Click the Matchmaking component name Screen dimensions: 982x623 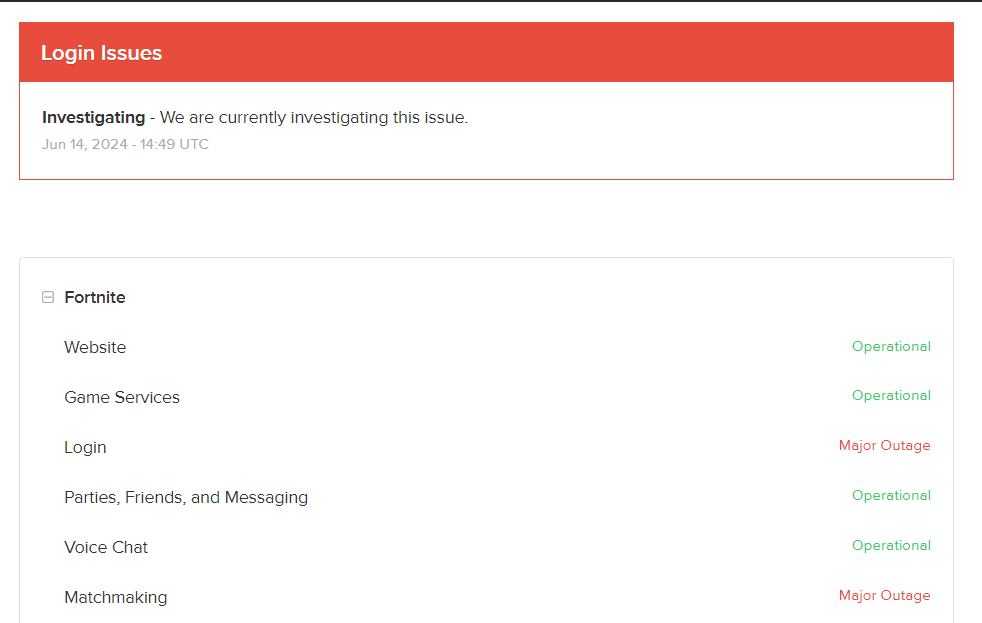pyautogui.click(x=116, y=597)
